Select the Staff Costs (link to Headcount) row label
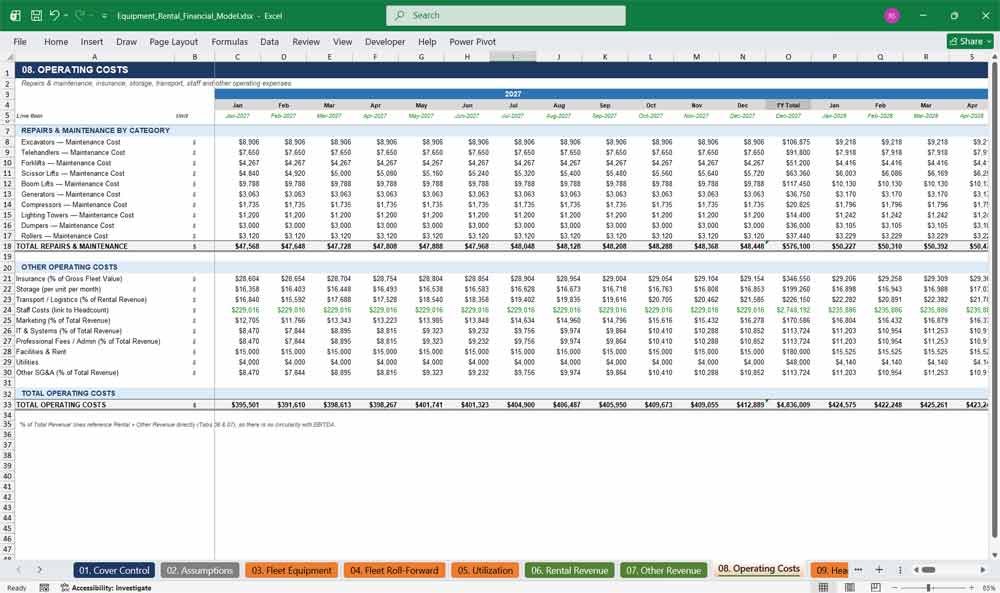This screenshot has width=1000, height=593. click(x=62, y=310)
